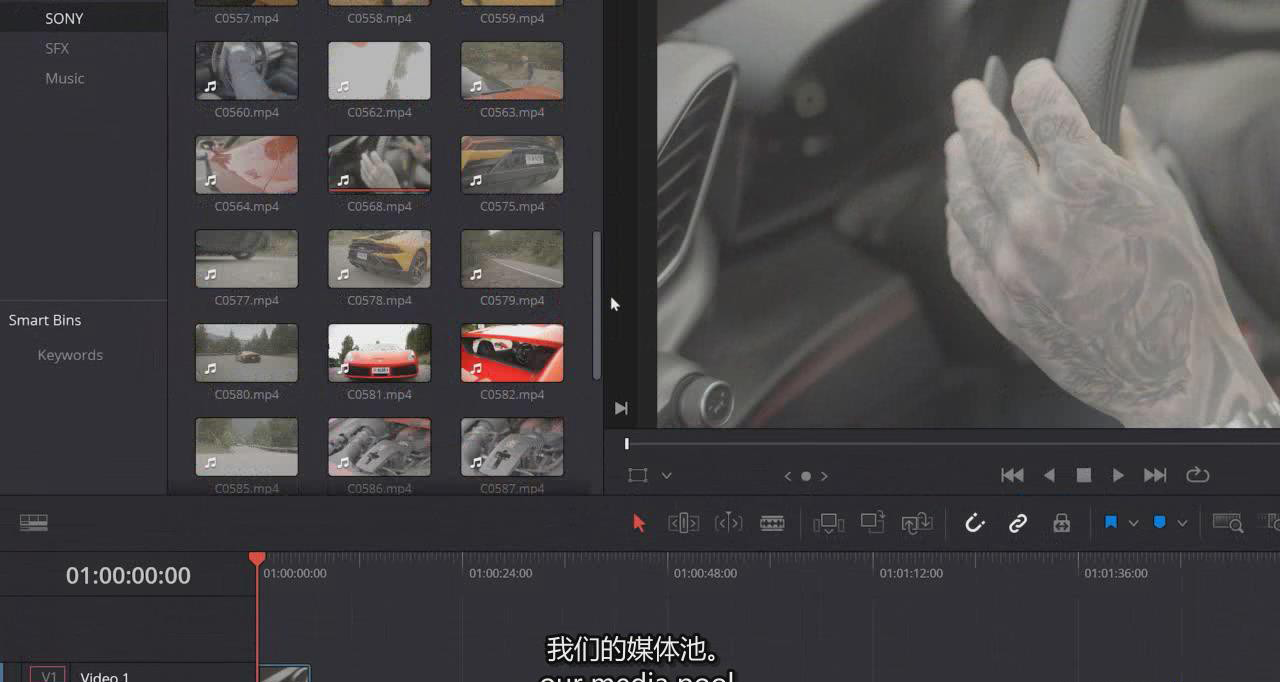Image resolution: width=1280 pixels, height=682 pixels.
Task: Select the Blade Edit Mode tool
Action: point(772,523)
